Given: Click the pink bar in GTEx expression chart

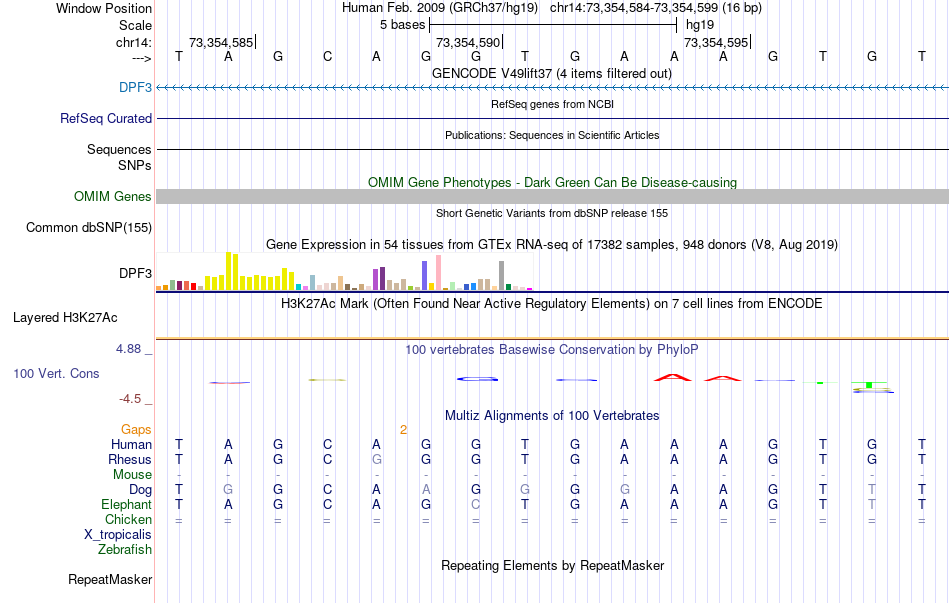Looking at the screenshot, I should point(438,272).
